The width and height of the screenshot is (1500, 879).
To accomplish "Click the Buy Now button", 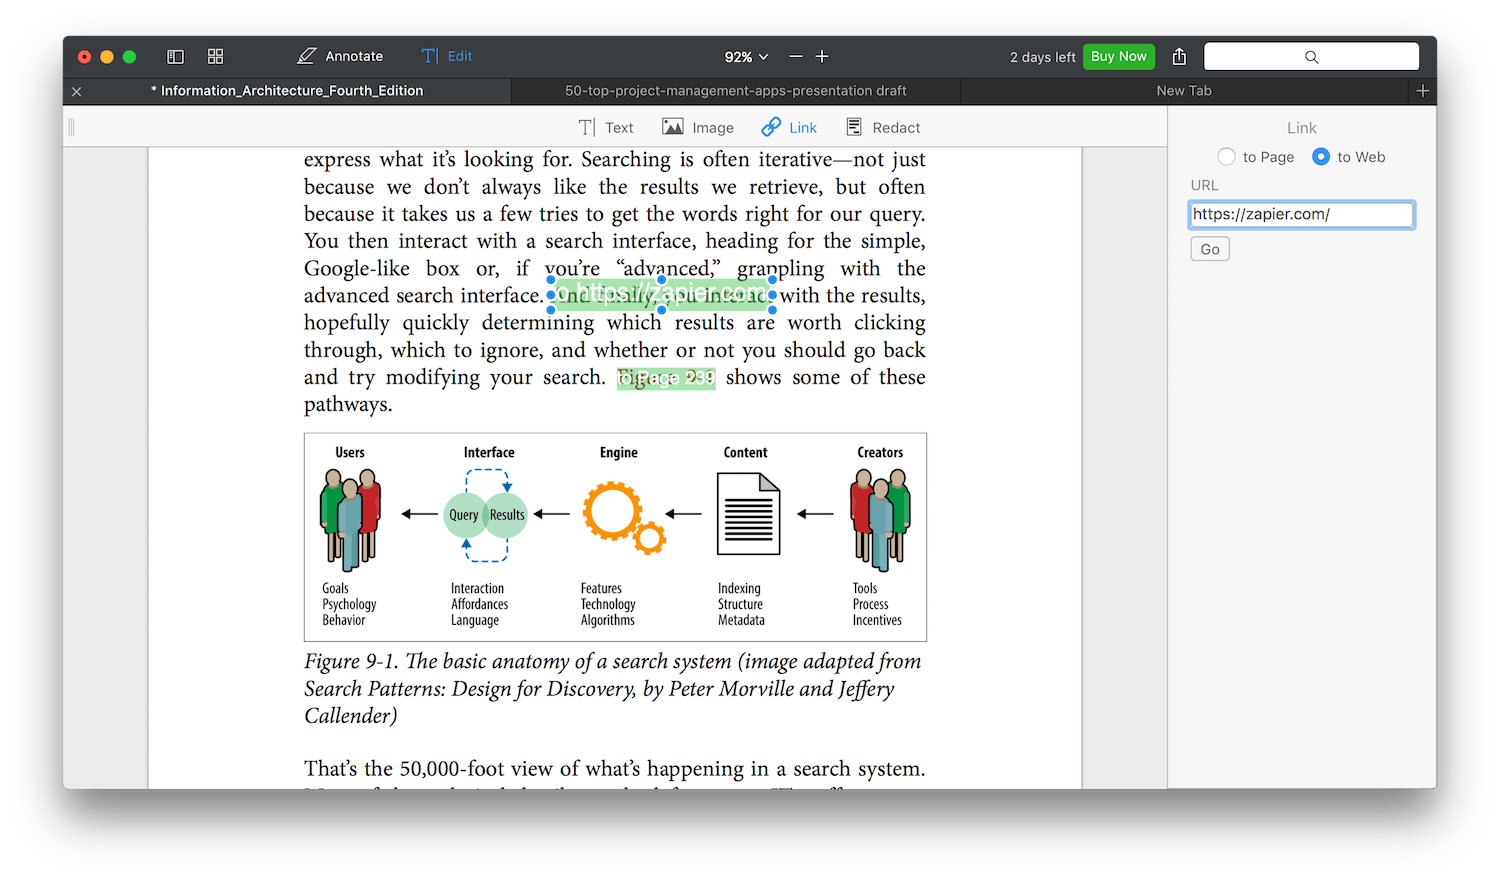I will pyautogui.click(x=1118, y=56).
